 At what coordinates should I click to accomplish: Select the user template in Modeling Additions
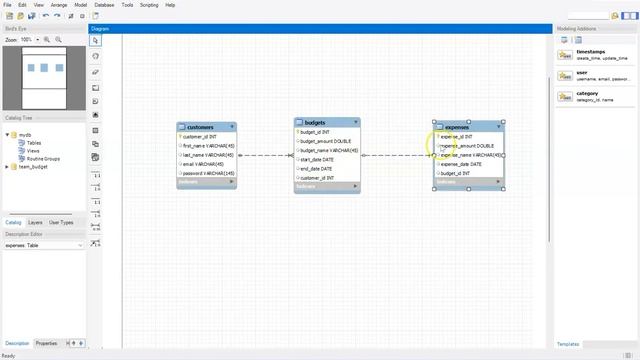[595, 76]
